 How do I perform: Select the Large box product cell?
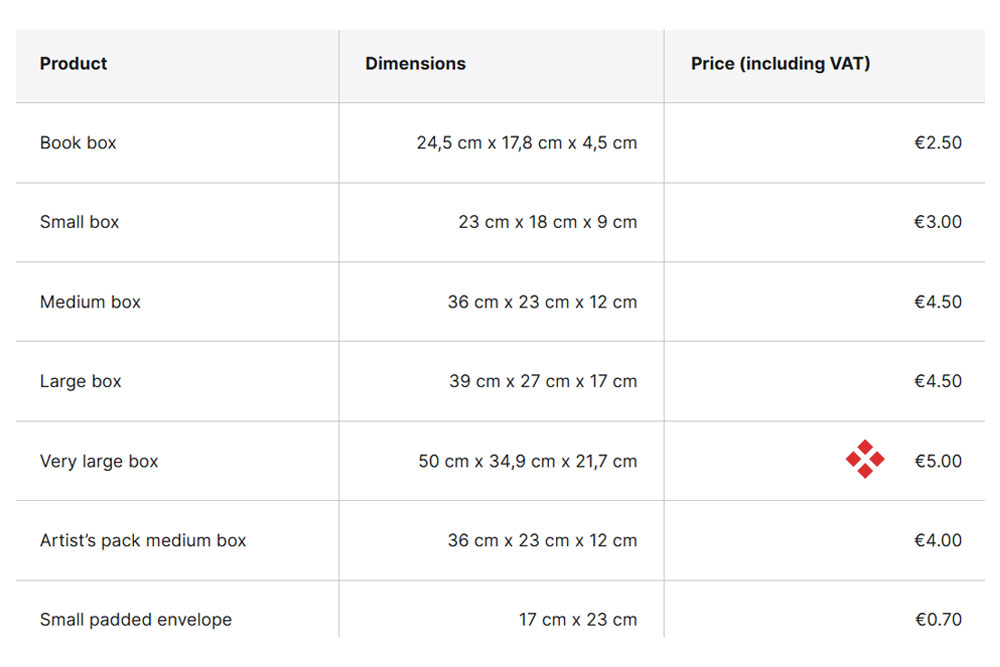[80, 381]
